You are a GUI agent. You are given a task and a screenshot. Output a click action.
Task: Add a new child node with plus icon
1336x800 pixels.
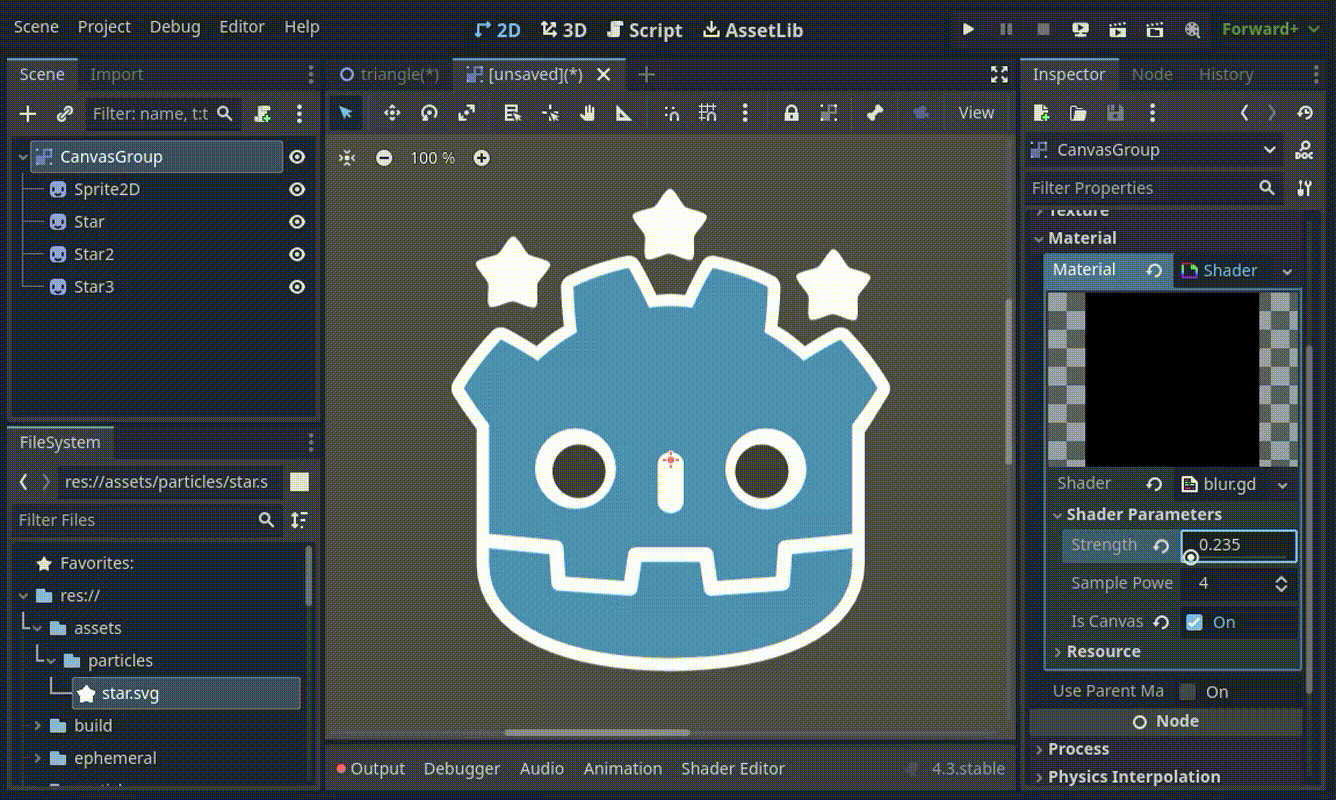28,114
